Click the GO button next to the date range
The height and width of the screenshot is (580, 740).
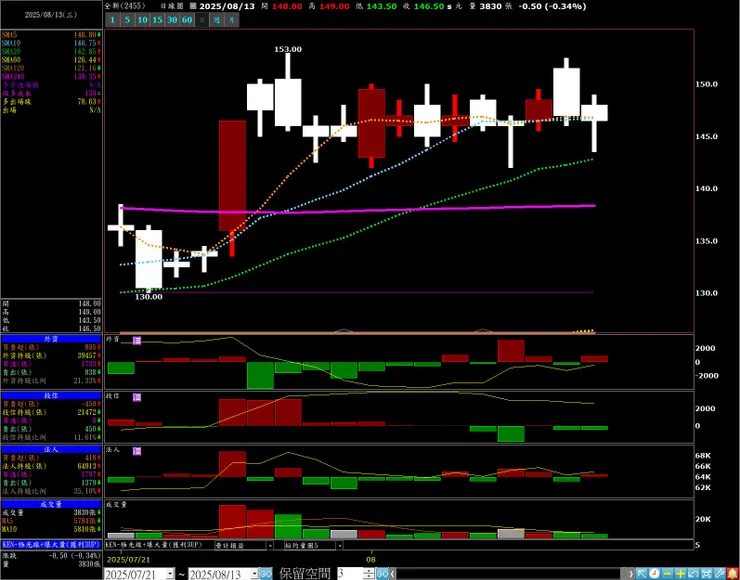(266, 574)
